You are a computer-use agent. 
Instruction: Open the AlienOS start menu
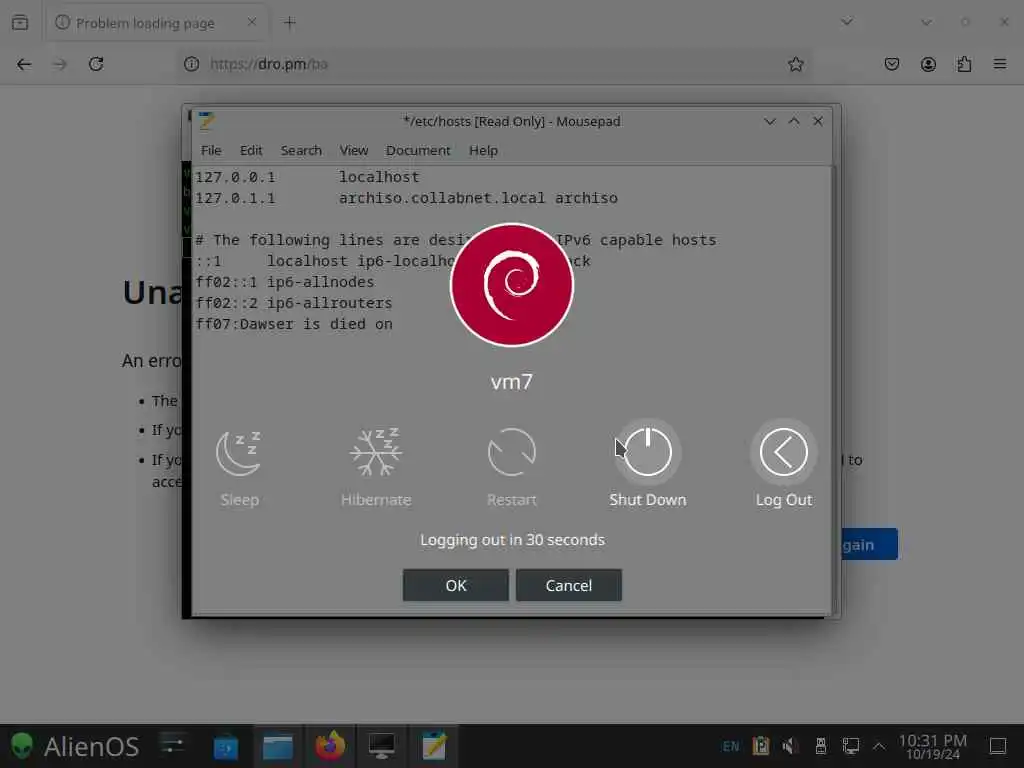pyautogui.click(x=74, y=746)
